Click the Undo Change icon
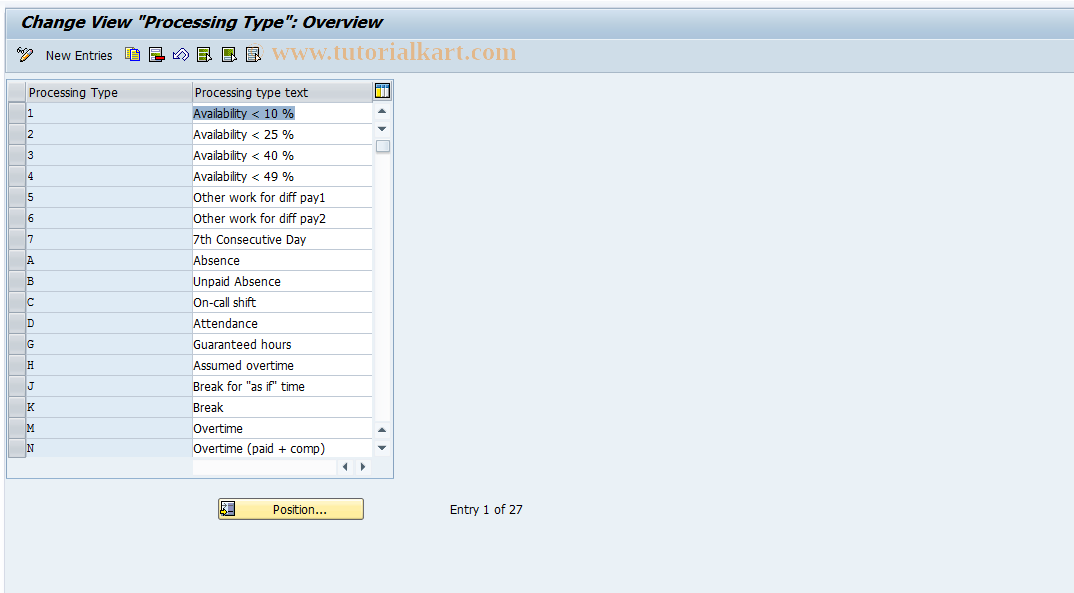1074x593 pixels. click(x=181, y=55)
